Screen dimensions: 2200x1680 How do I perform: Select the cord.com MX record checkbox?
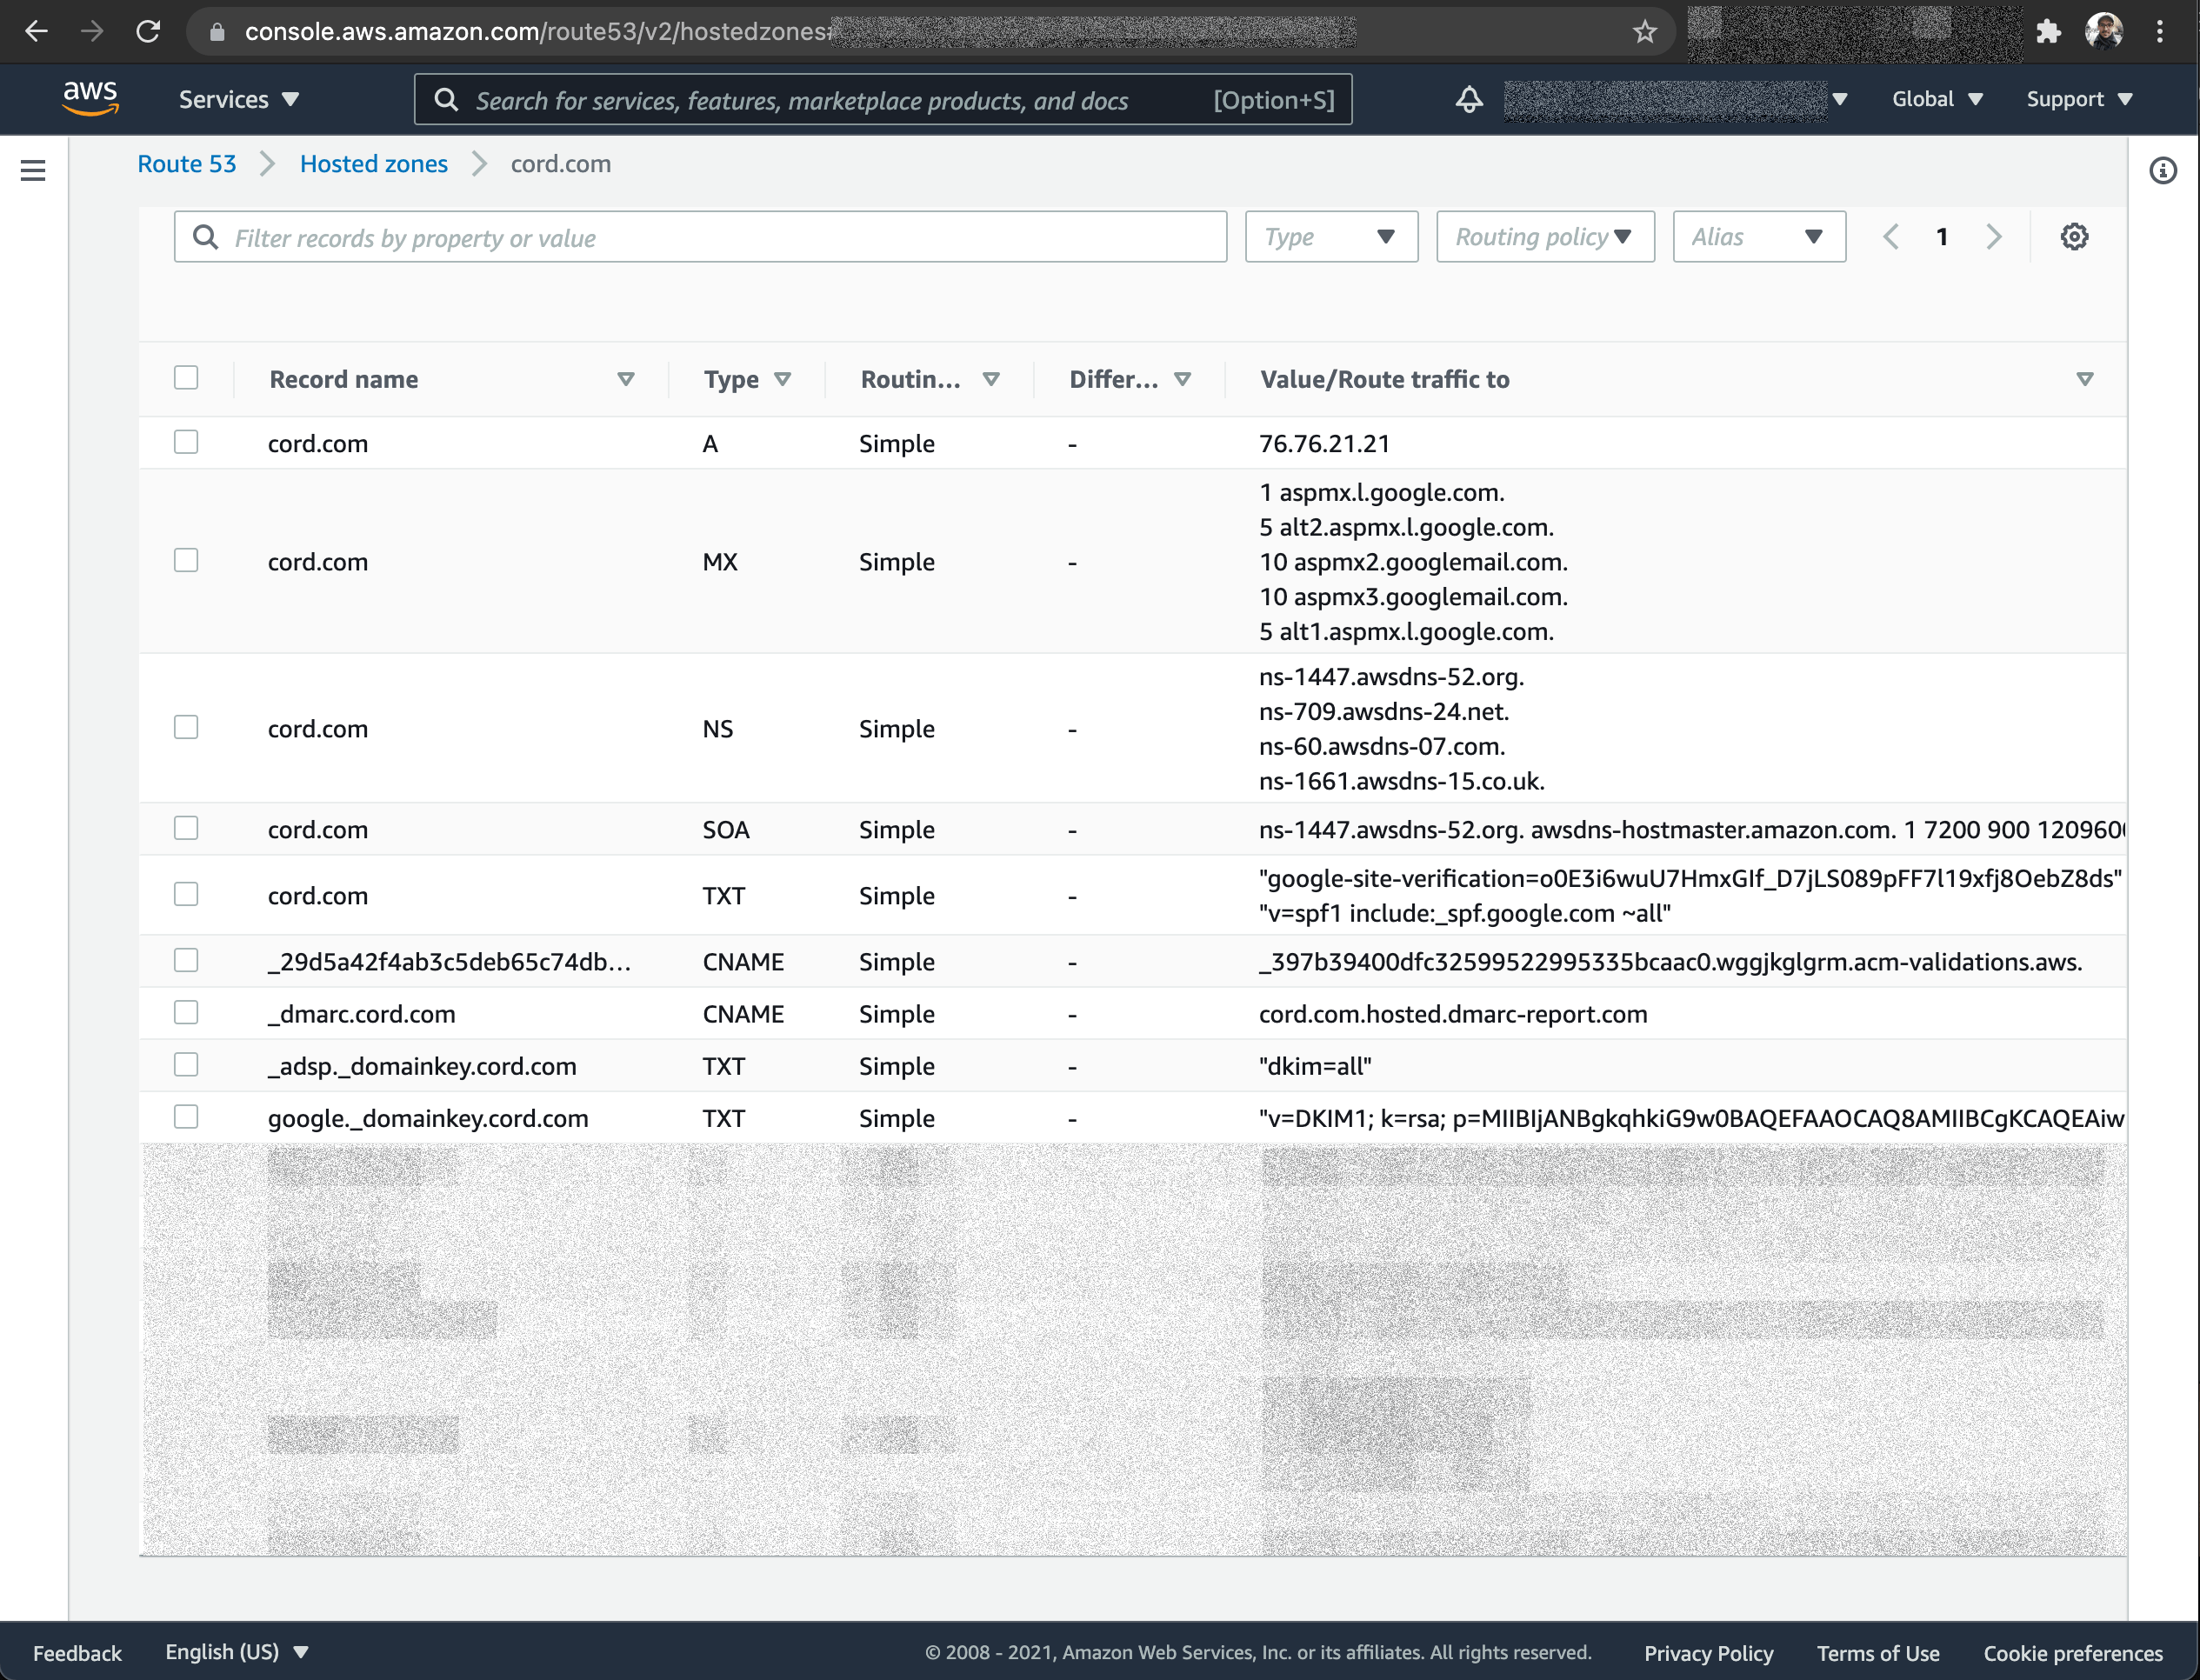(x=186, y=560)
